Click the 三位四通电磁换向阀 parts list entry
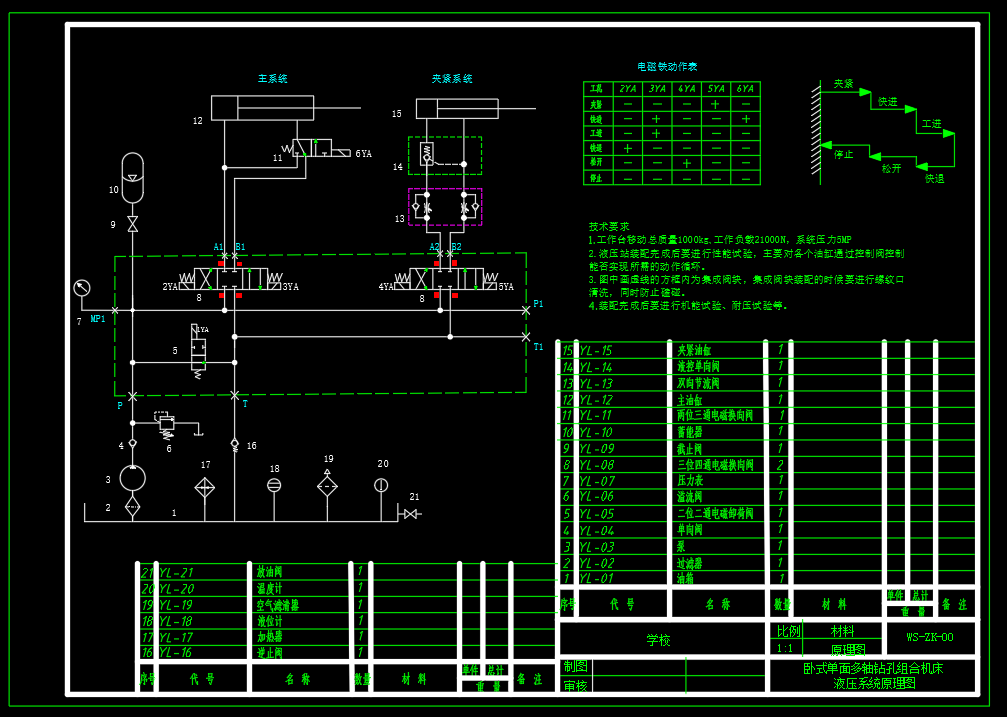Screen dimensions: 1007x717 point(715,465)
